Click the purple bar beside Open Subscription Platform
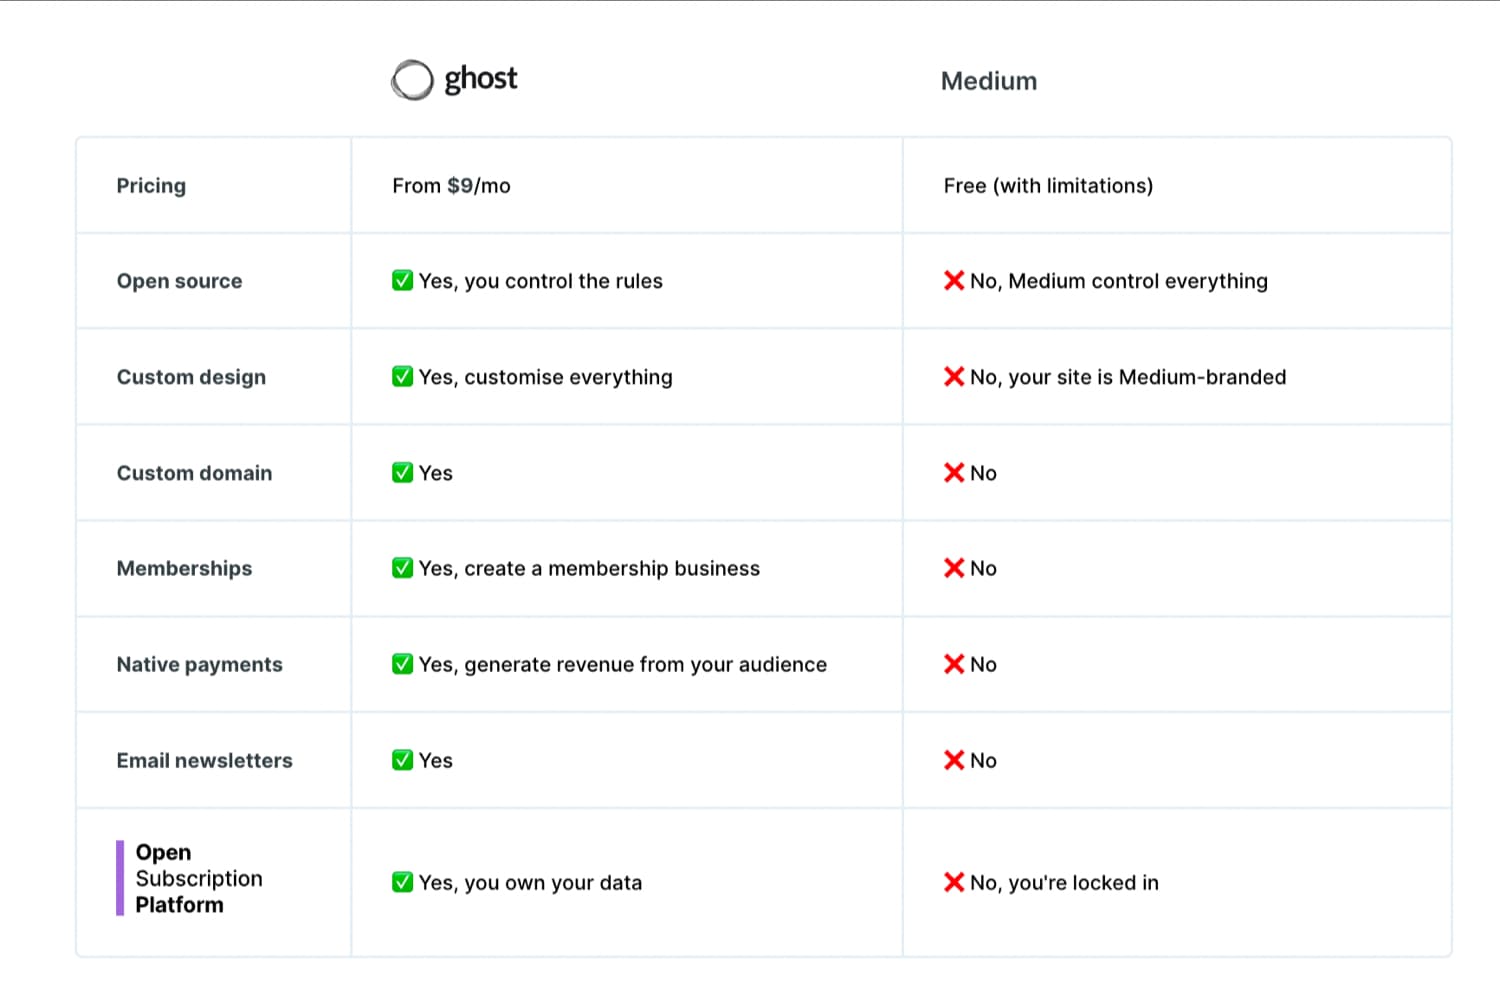1500x1001 pixels. 120,878
